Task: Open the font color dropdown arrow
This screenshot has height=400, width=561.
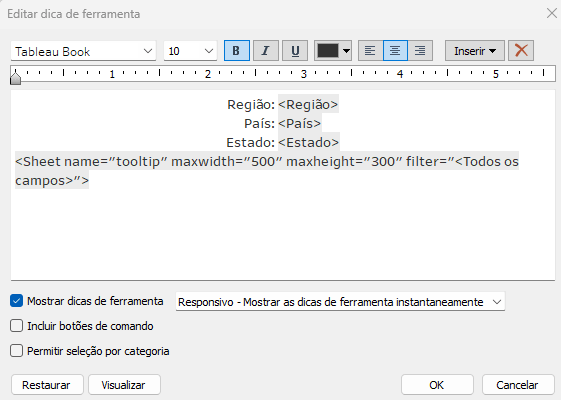Action: coord(346,51)
